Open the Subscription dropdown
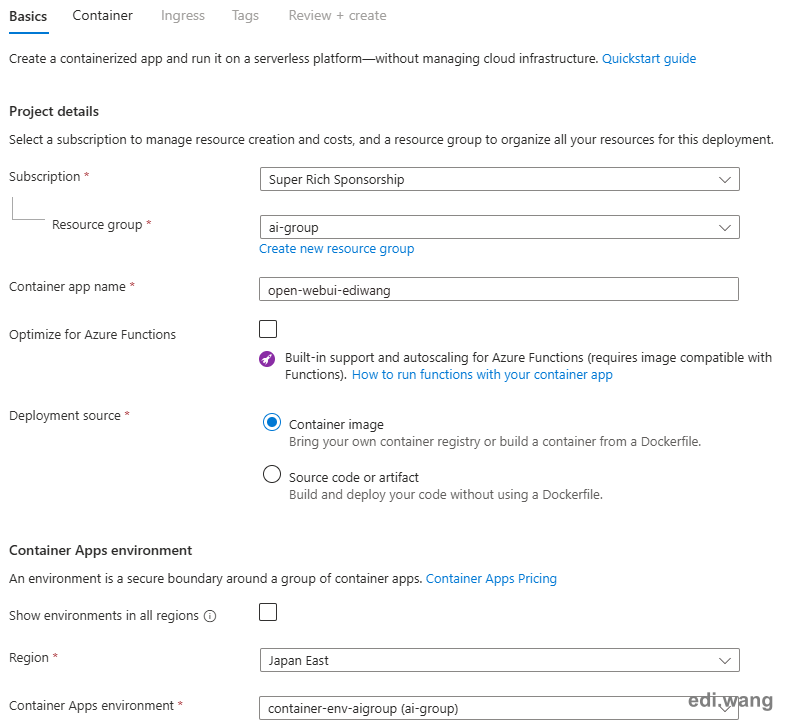This screenshot has height=723, width=786. (500, 179)
